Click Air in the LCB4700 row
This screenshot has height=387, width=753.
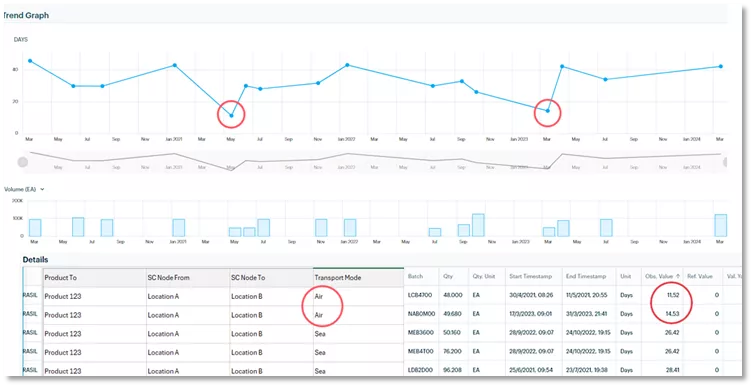point(318,296)
